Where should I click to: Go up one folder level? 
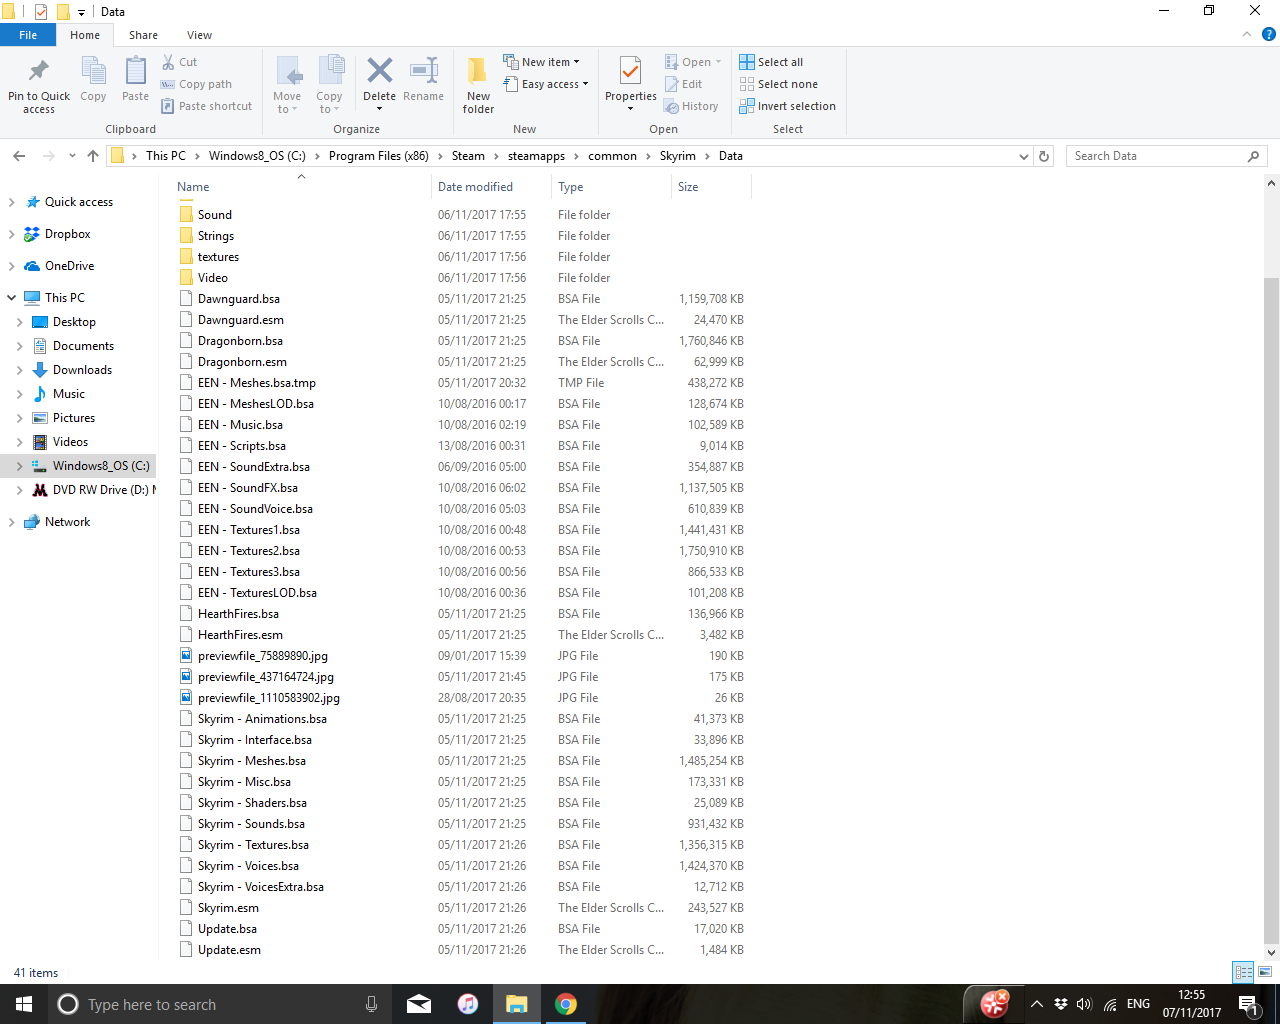pyautogui.click(x=93, y=156)
